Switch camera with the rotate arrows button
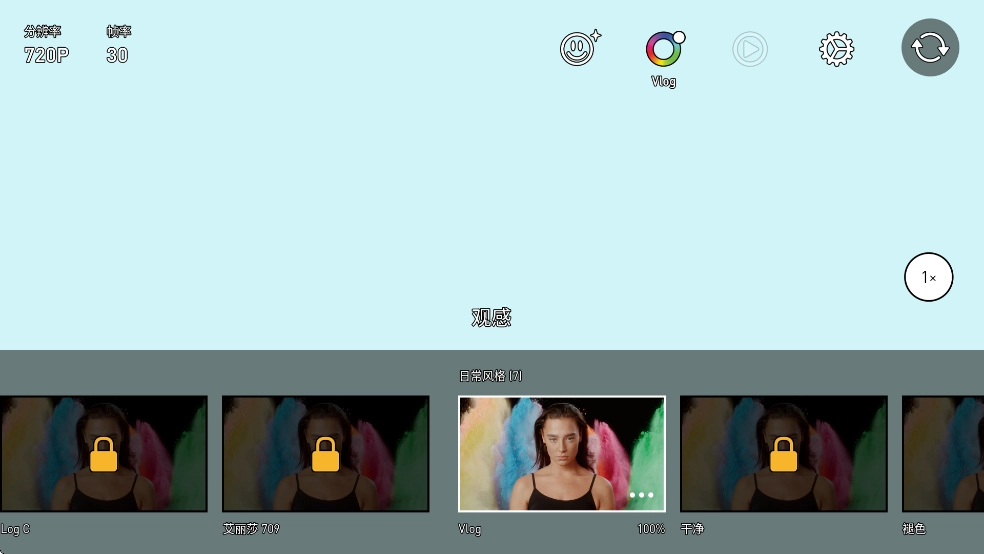 pos(930,48)
